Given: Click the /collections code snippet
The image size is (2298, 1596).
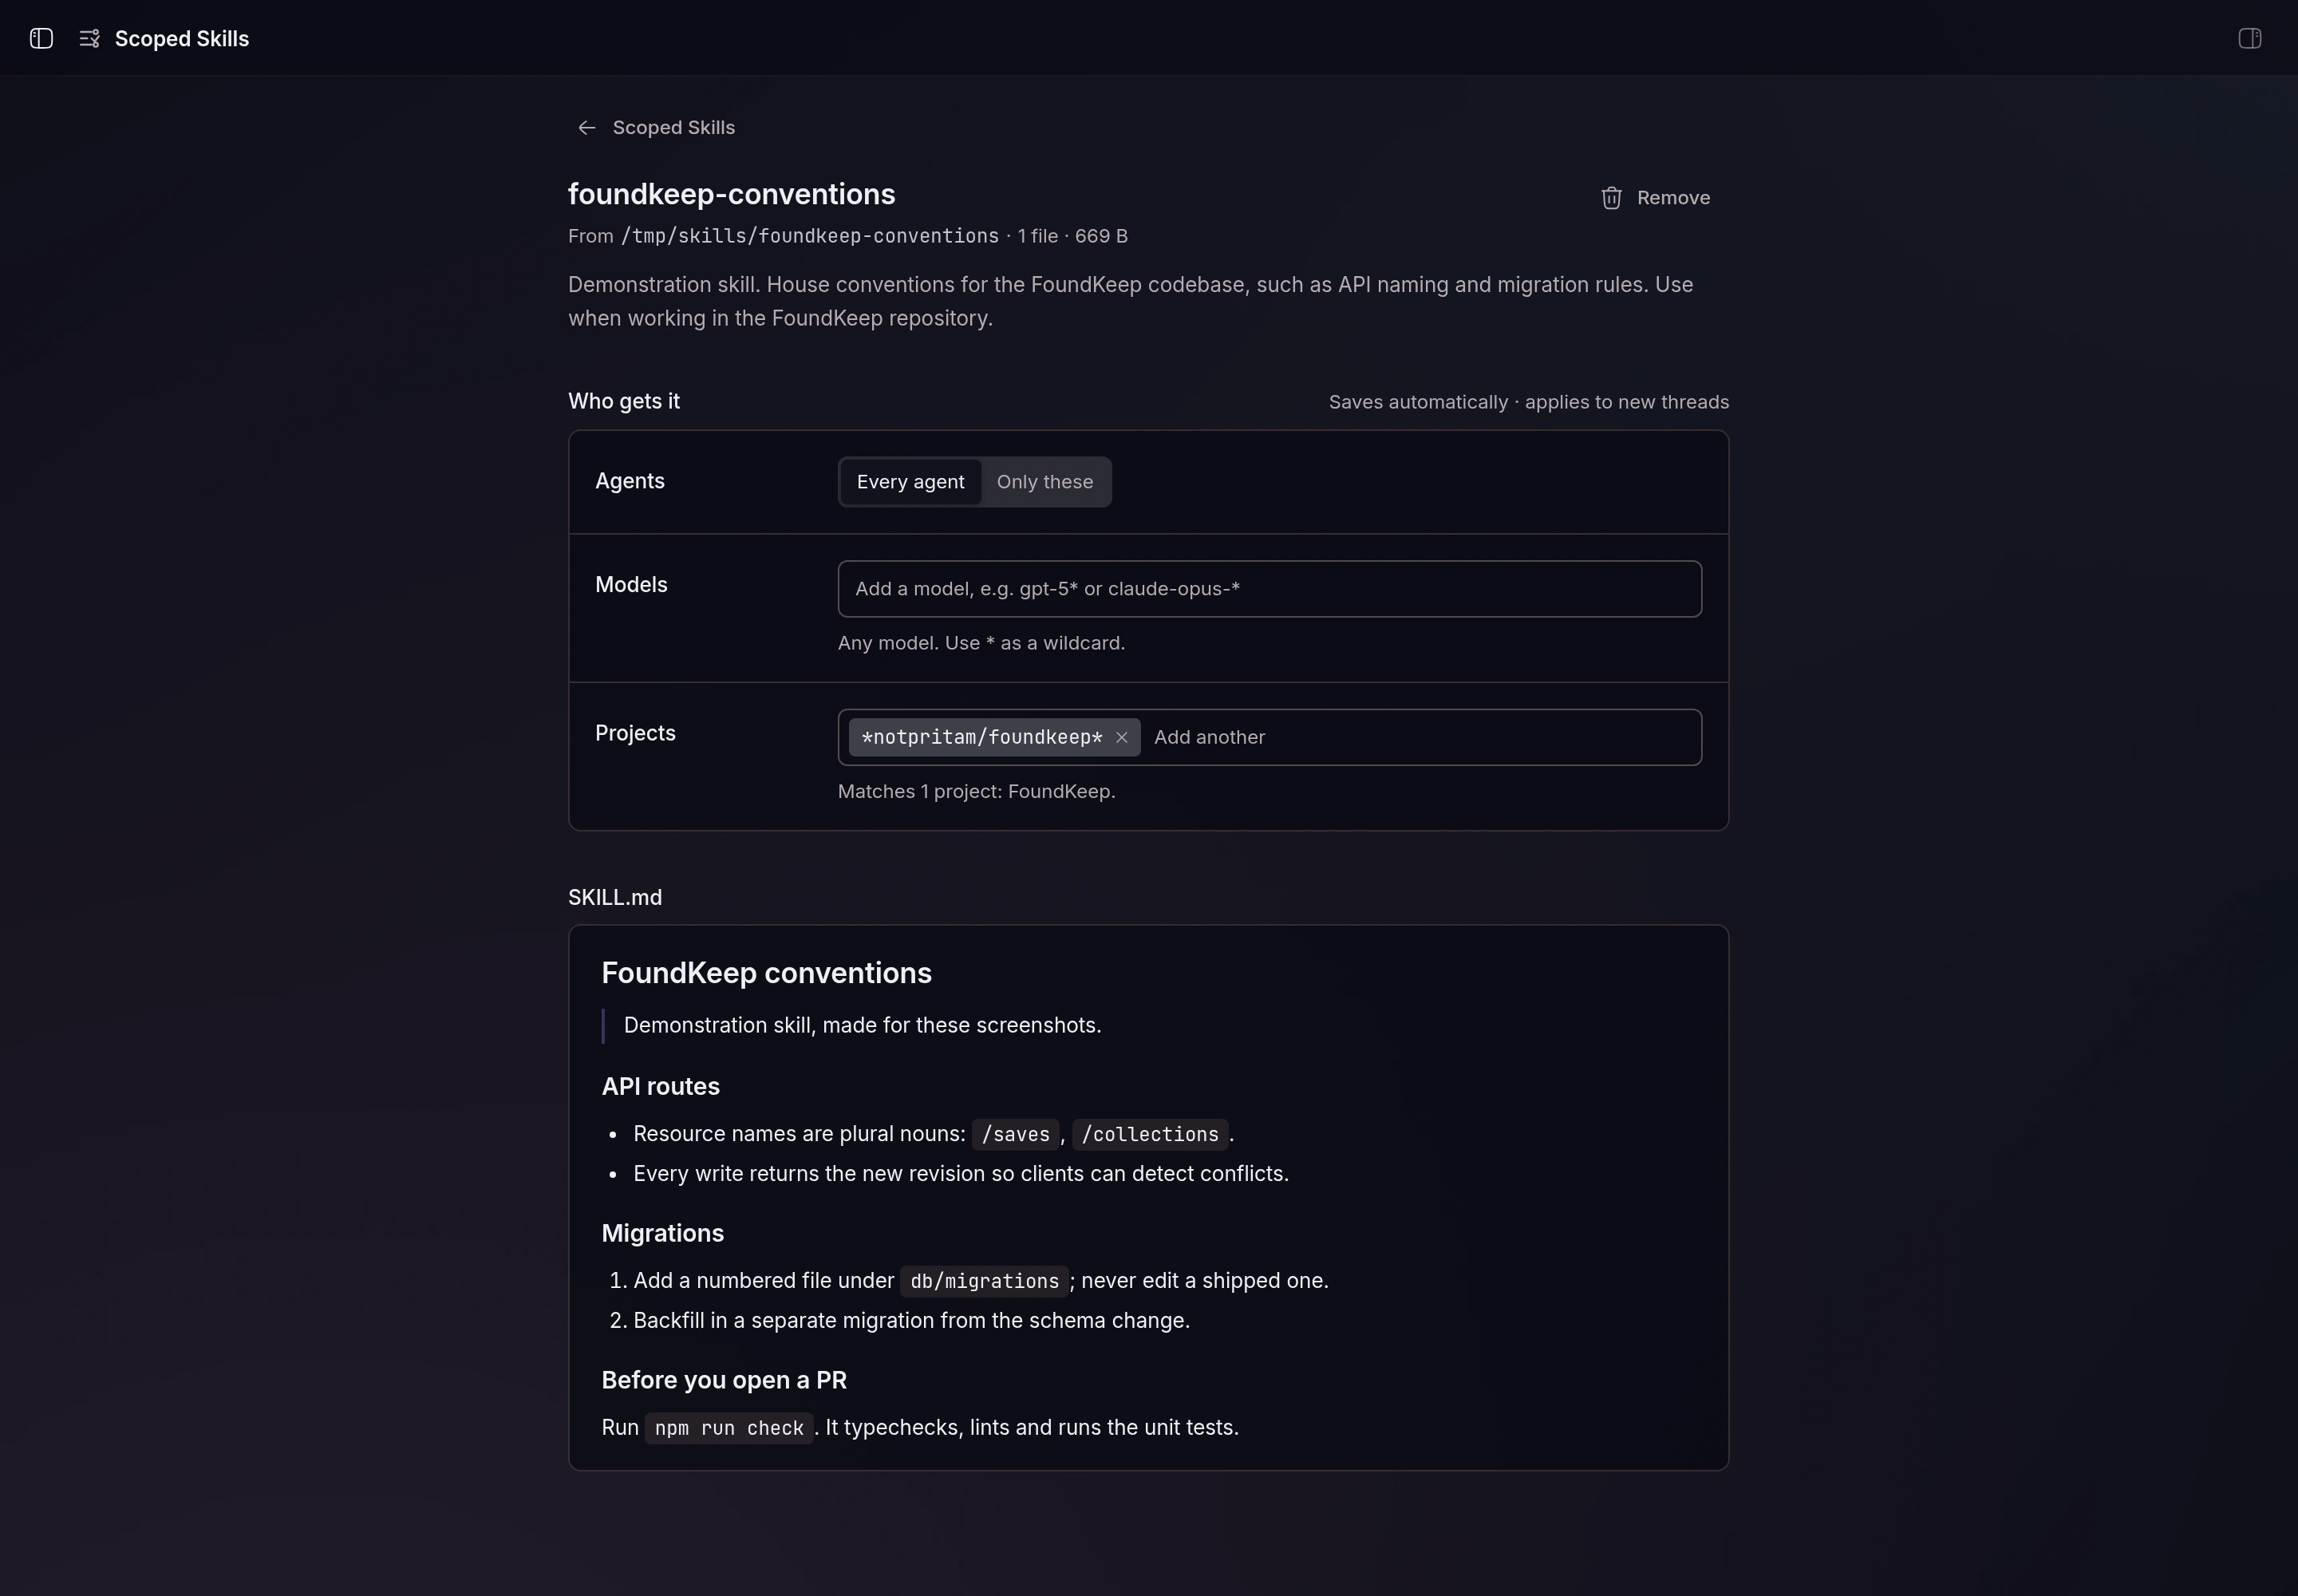Looking at the screenshot, I should pyautogui.click(x=1150, y=1134).
